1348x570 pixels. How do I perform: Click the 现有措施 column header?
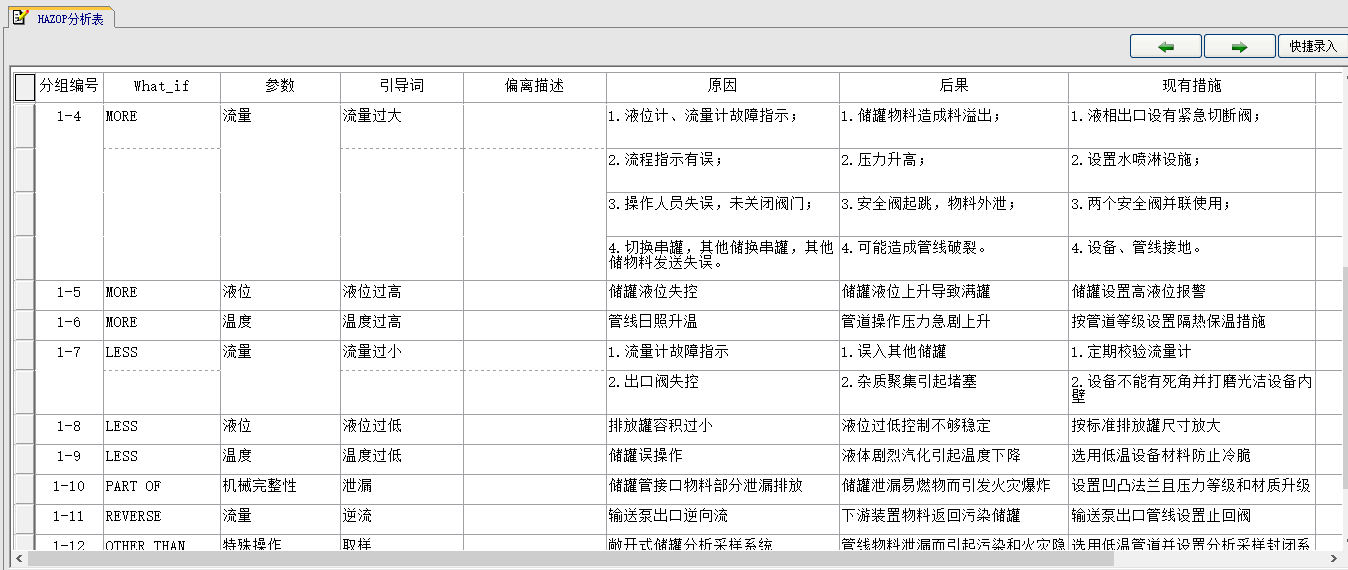1192,86
